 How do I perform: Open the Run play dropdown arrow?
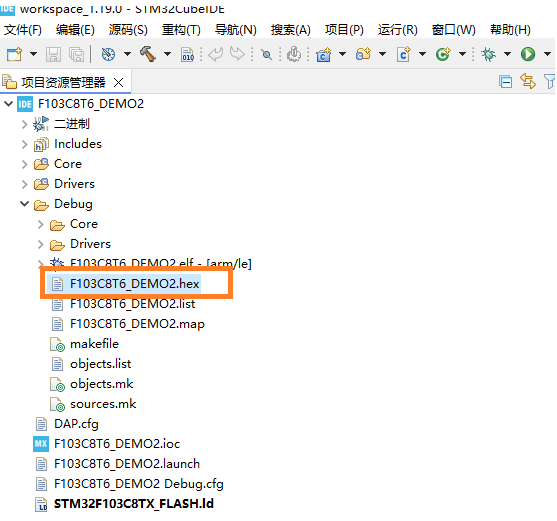pos(547,54)
